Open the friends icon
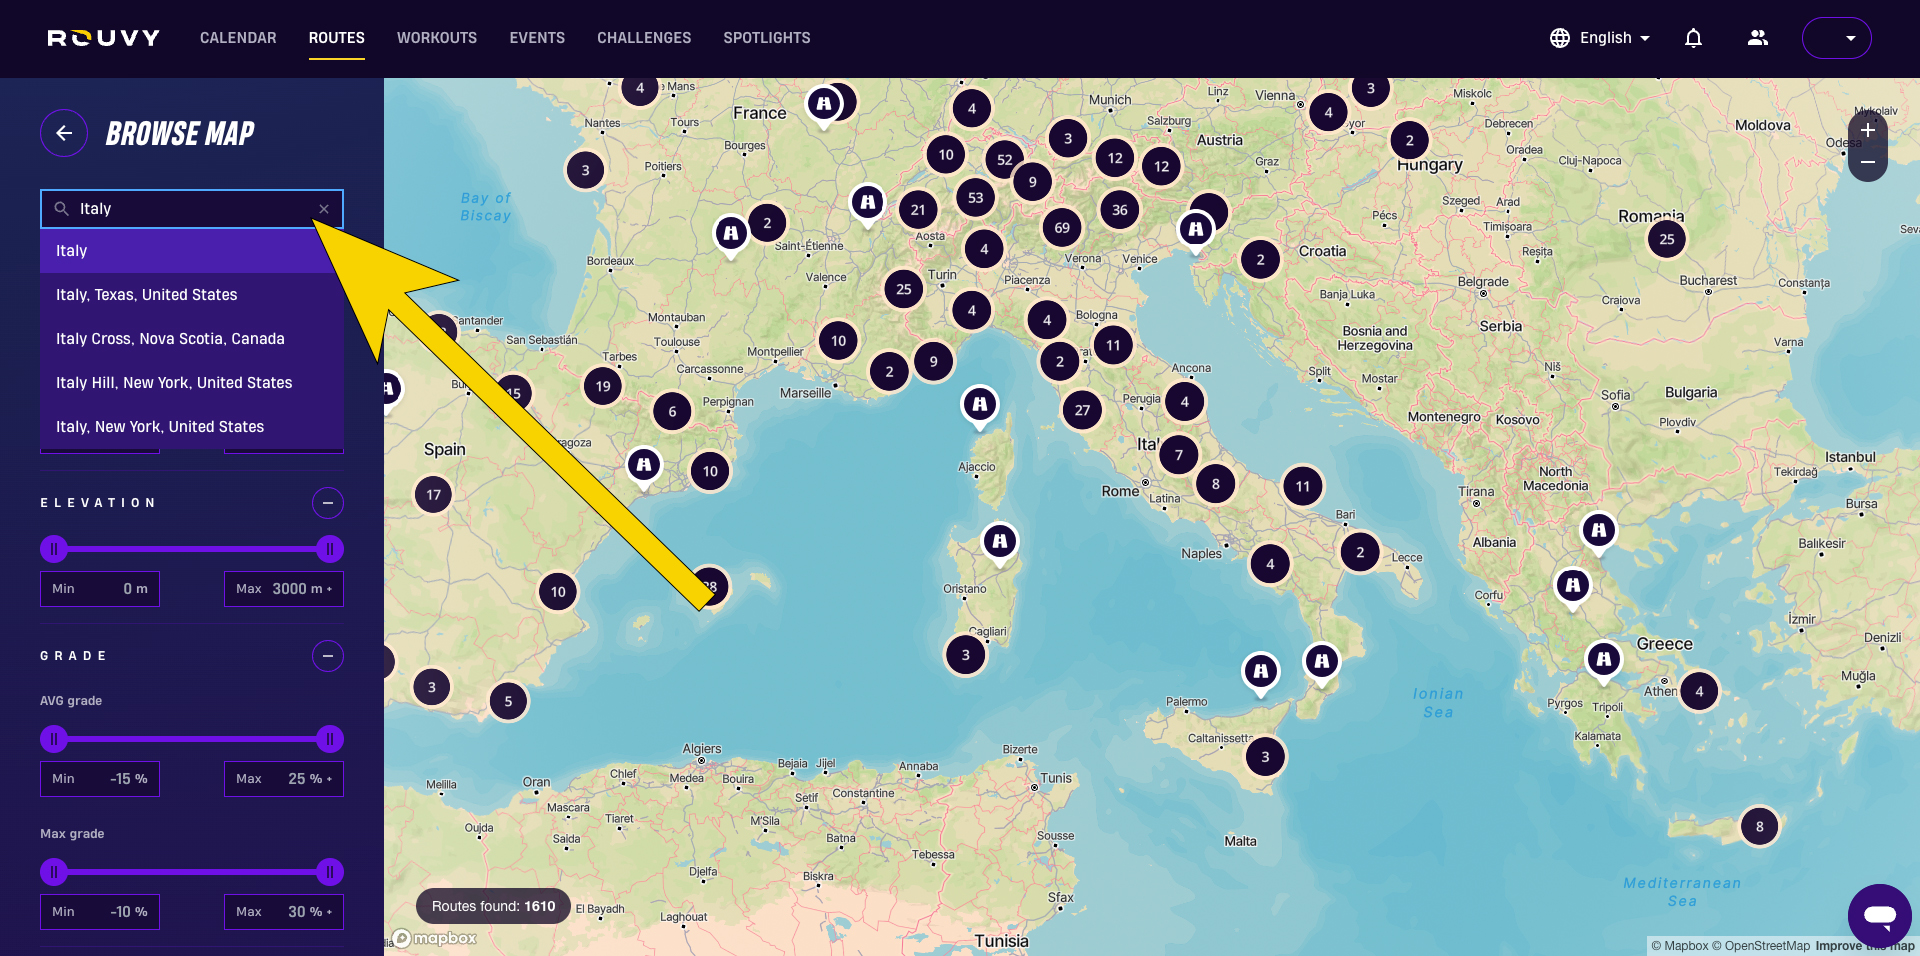This screenshot has height=956, width=1920. pyautogui.click(x=1758, y=38)
